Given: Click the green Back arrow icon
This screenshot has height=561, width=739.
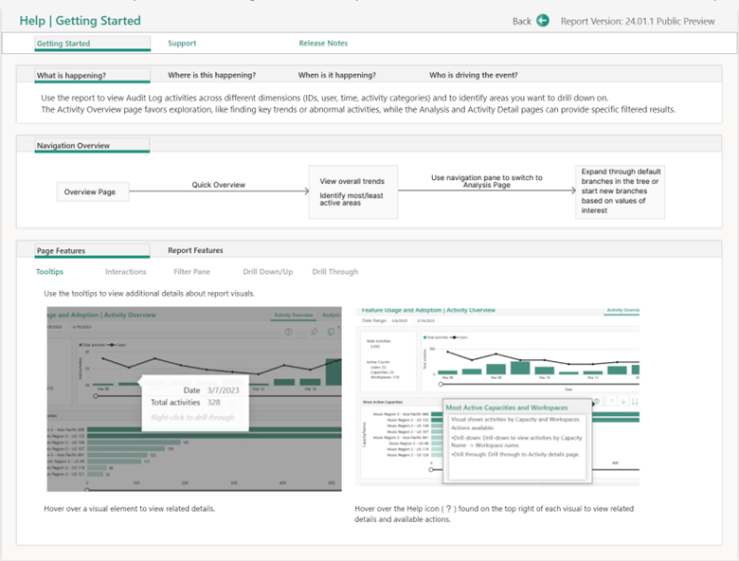Looking at the screenshot, I should [x=543, y=20].
